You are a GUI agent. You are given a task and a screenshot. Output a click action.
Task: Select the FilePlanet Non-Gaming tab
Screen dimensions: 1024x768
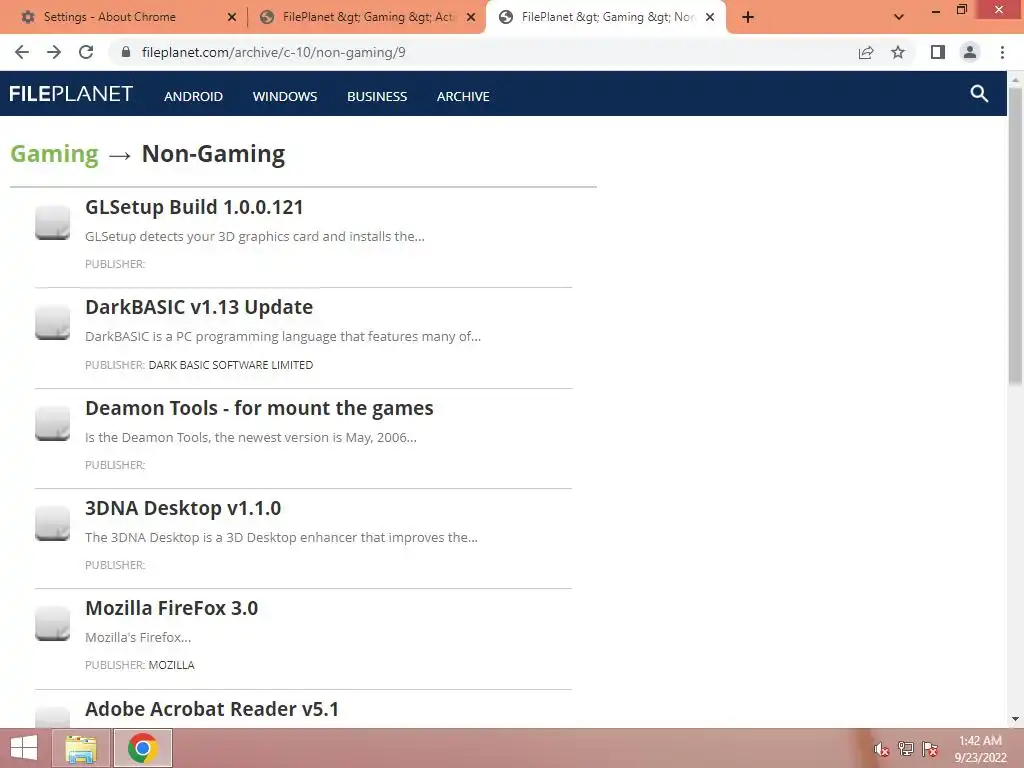click(x=605, y=17)
